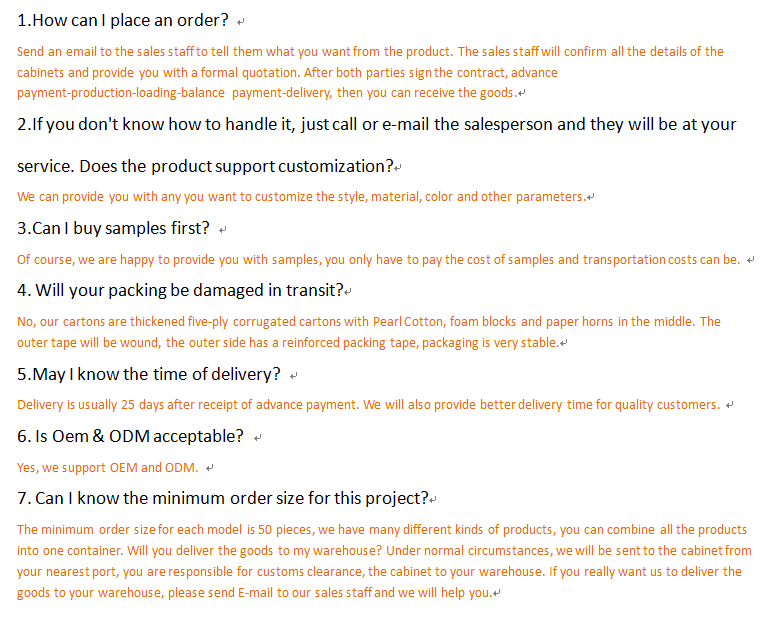The image size is (768, 634).
Task: Click the minimum order size question heading
Action: [223, 497]
